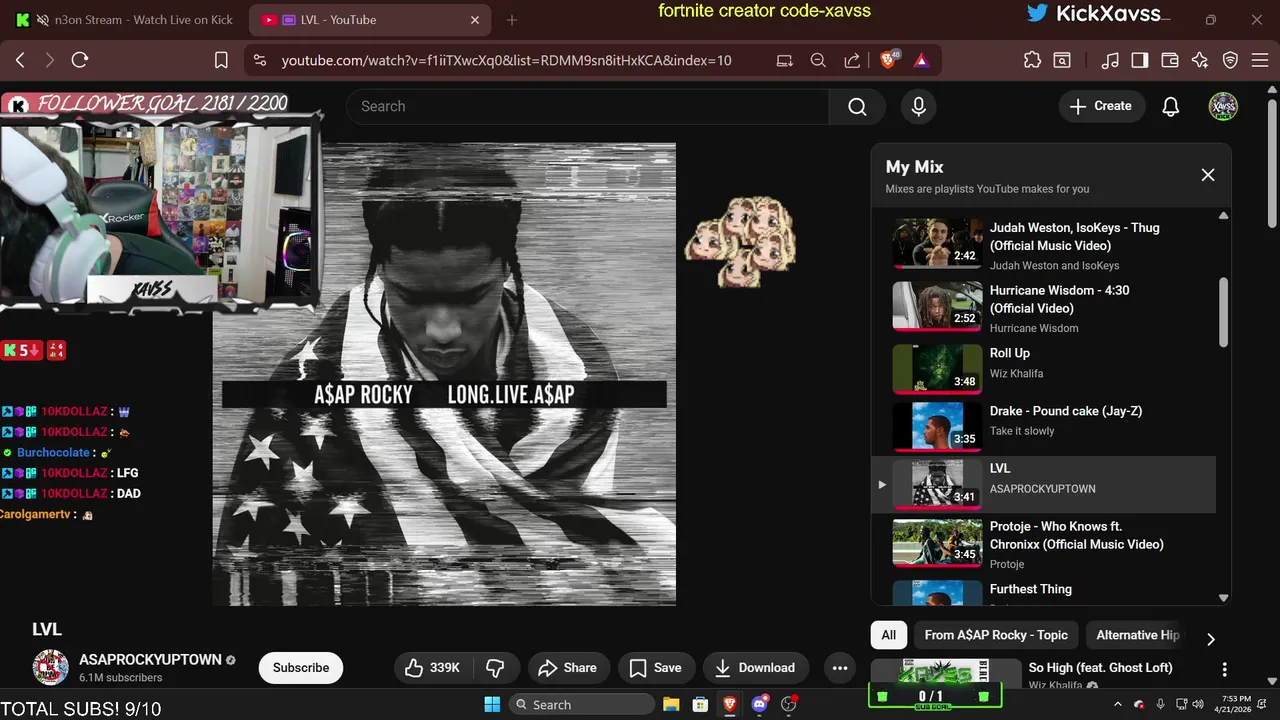Viewport: 1280px width, 720px height.
Task: Open the taskbar volume control
Action: tap(1196, 704)
